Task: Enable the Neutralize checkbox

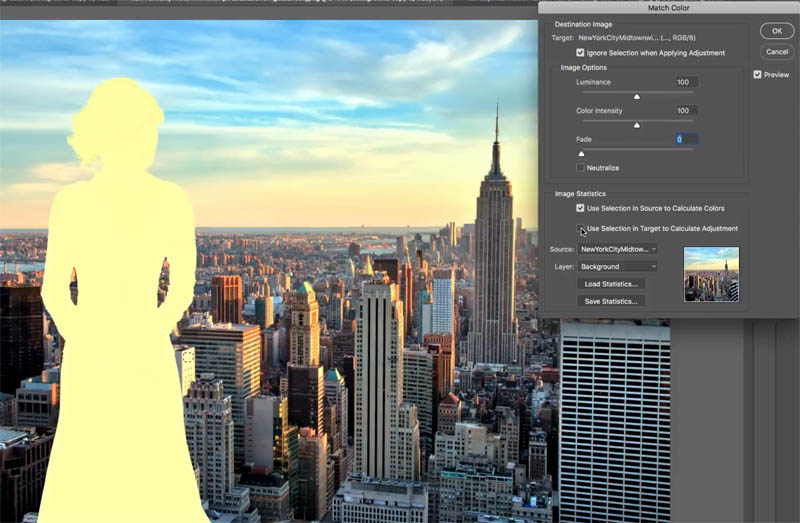Action: (x=580, y=167)
